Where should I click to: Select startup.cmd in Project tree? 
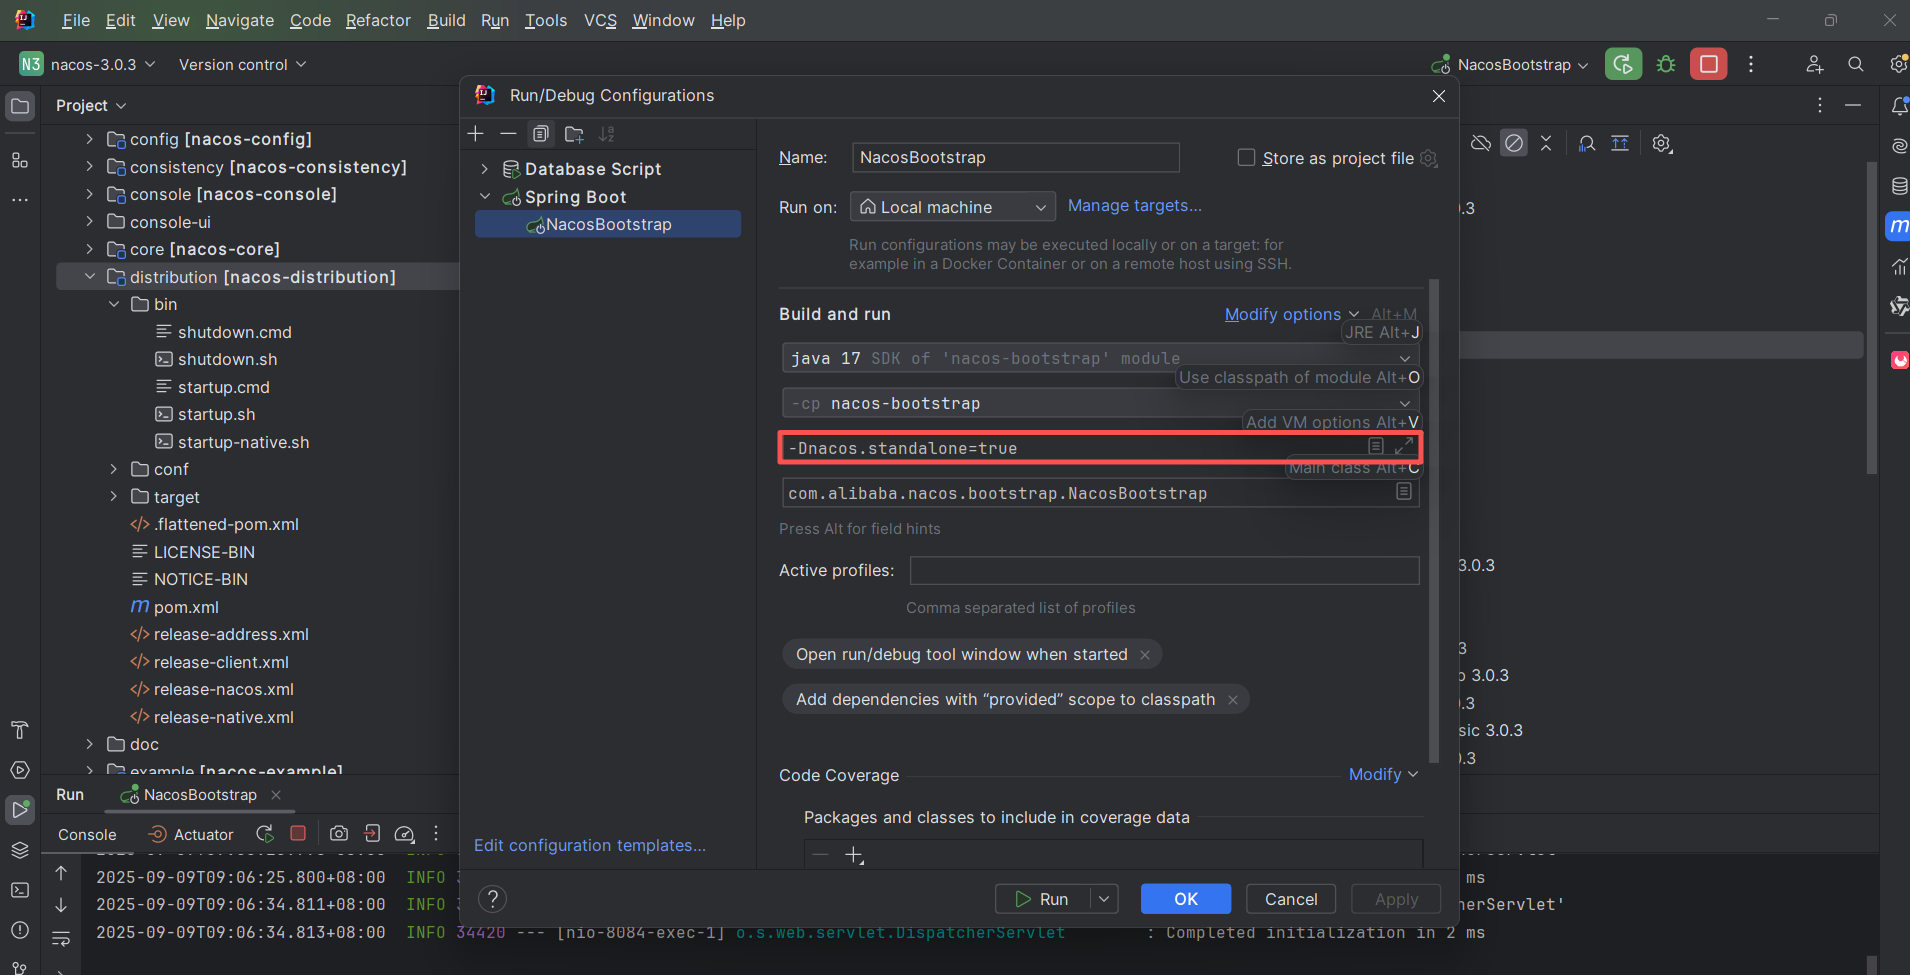point(224,387)
